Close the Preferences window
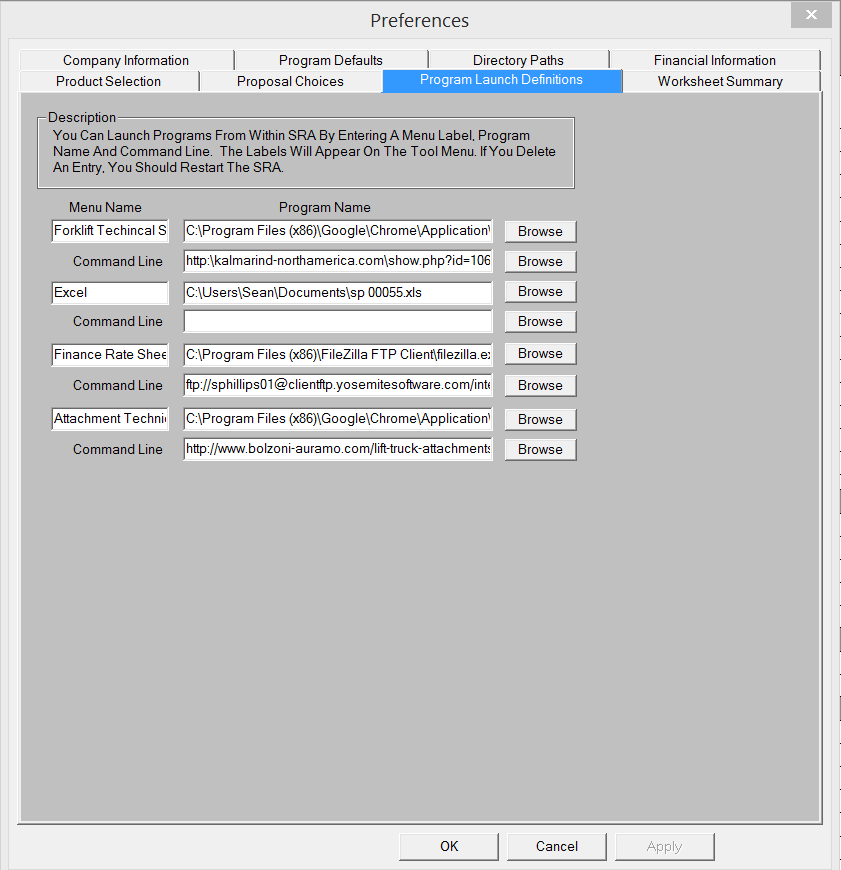 click(x=810, y=15)
